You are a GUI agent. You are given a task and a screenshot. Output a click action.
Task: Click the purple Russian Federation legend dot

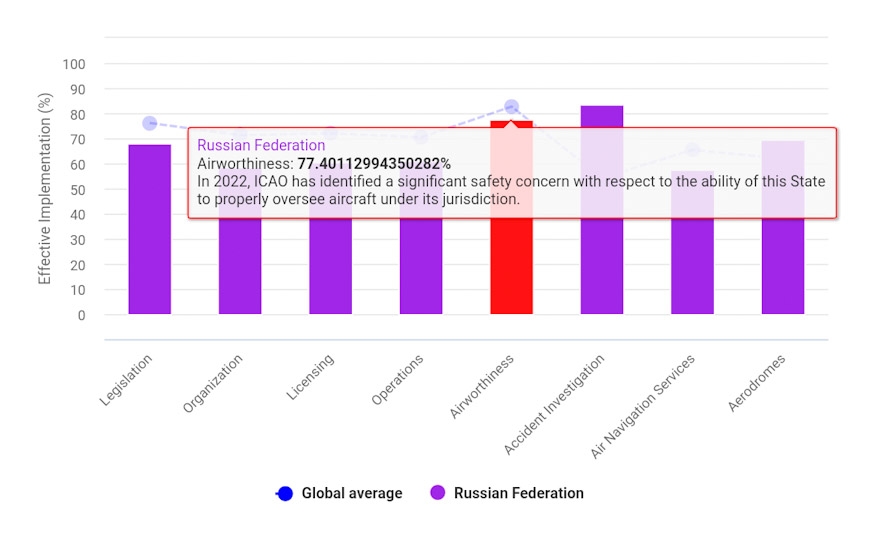437,493
